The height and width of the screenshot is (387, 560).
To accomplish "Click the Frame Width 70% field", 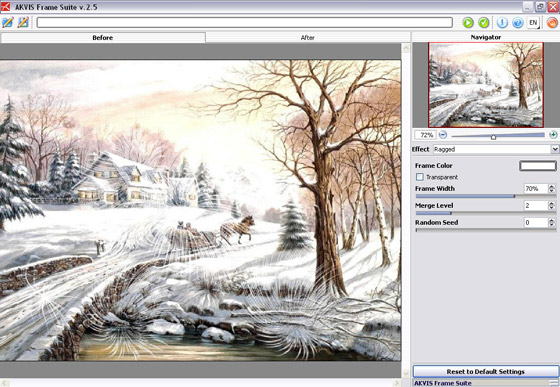I will pos(536,189).
